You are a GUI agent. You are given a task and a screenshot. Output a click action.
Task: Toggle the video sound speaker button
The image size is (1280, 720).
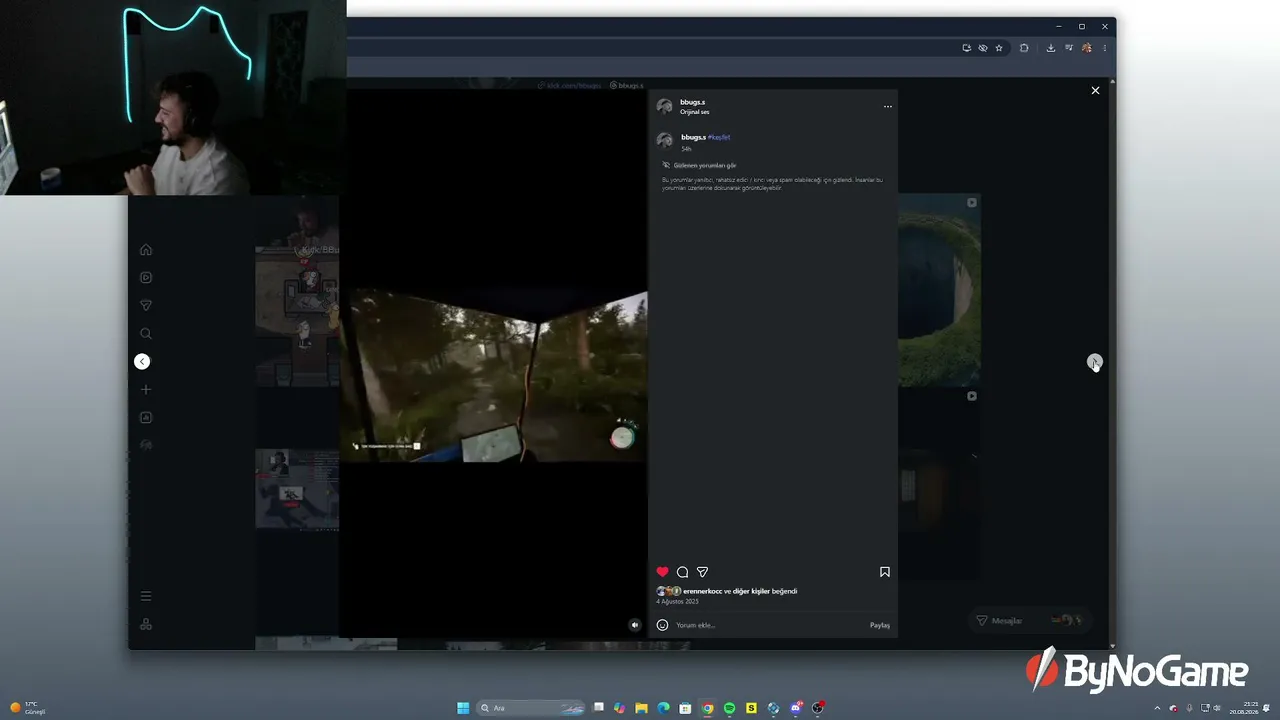[634, 625]
